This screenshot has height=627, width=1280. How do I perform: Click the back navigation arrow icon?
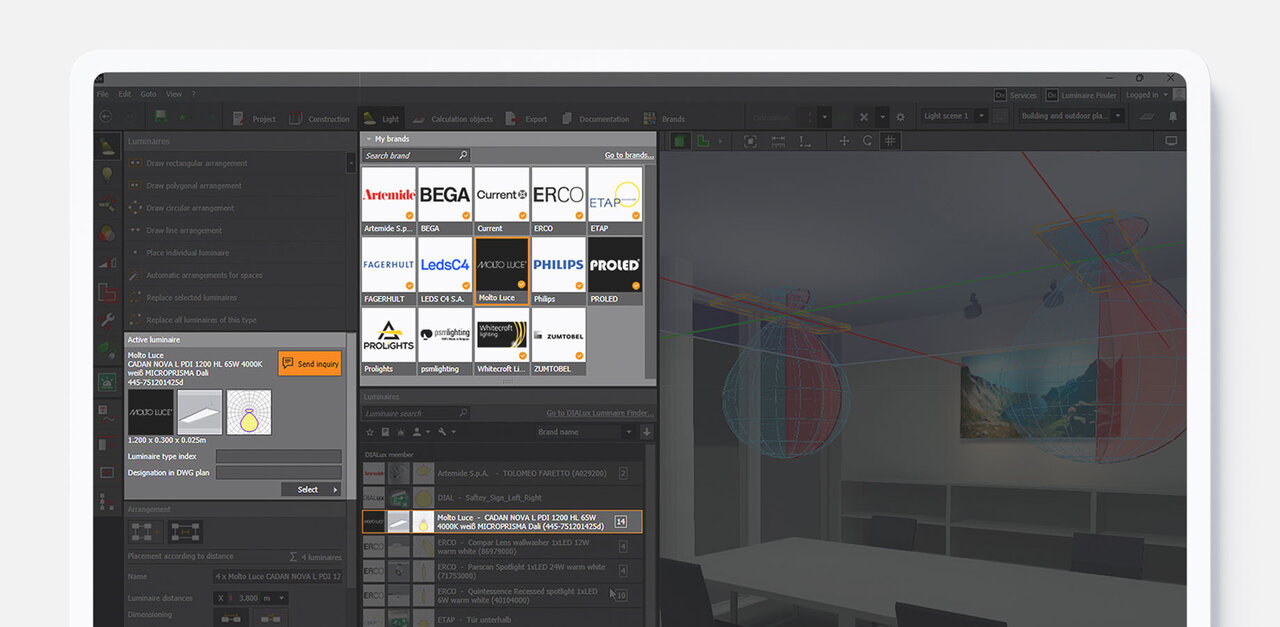click(106, 117)
